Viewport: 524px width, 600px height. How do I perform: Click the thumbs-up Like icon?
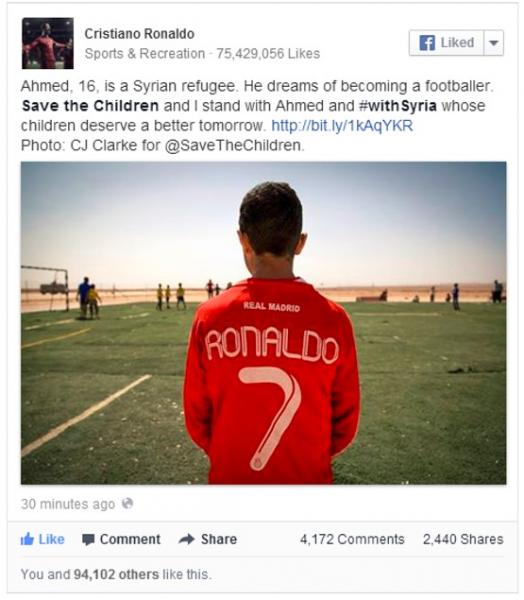coord(27,539)
